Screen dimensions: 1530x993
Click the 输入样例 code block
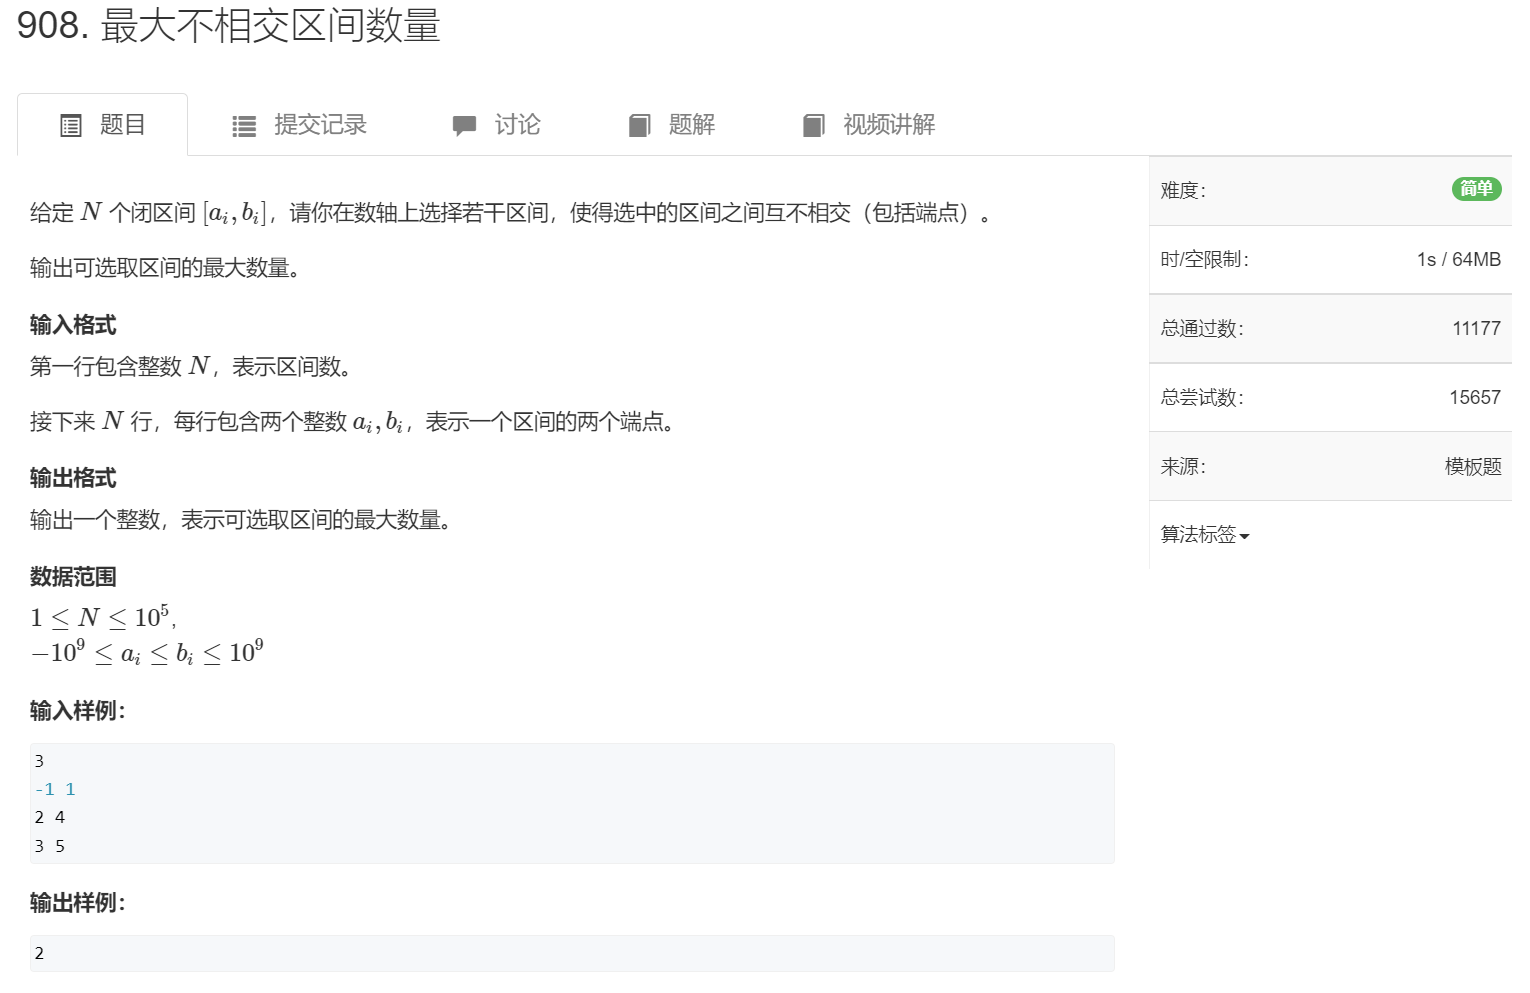click(x=572, y=803)
